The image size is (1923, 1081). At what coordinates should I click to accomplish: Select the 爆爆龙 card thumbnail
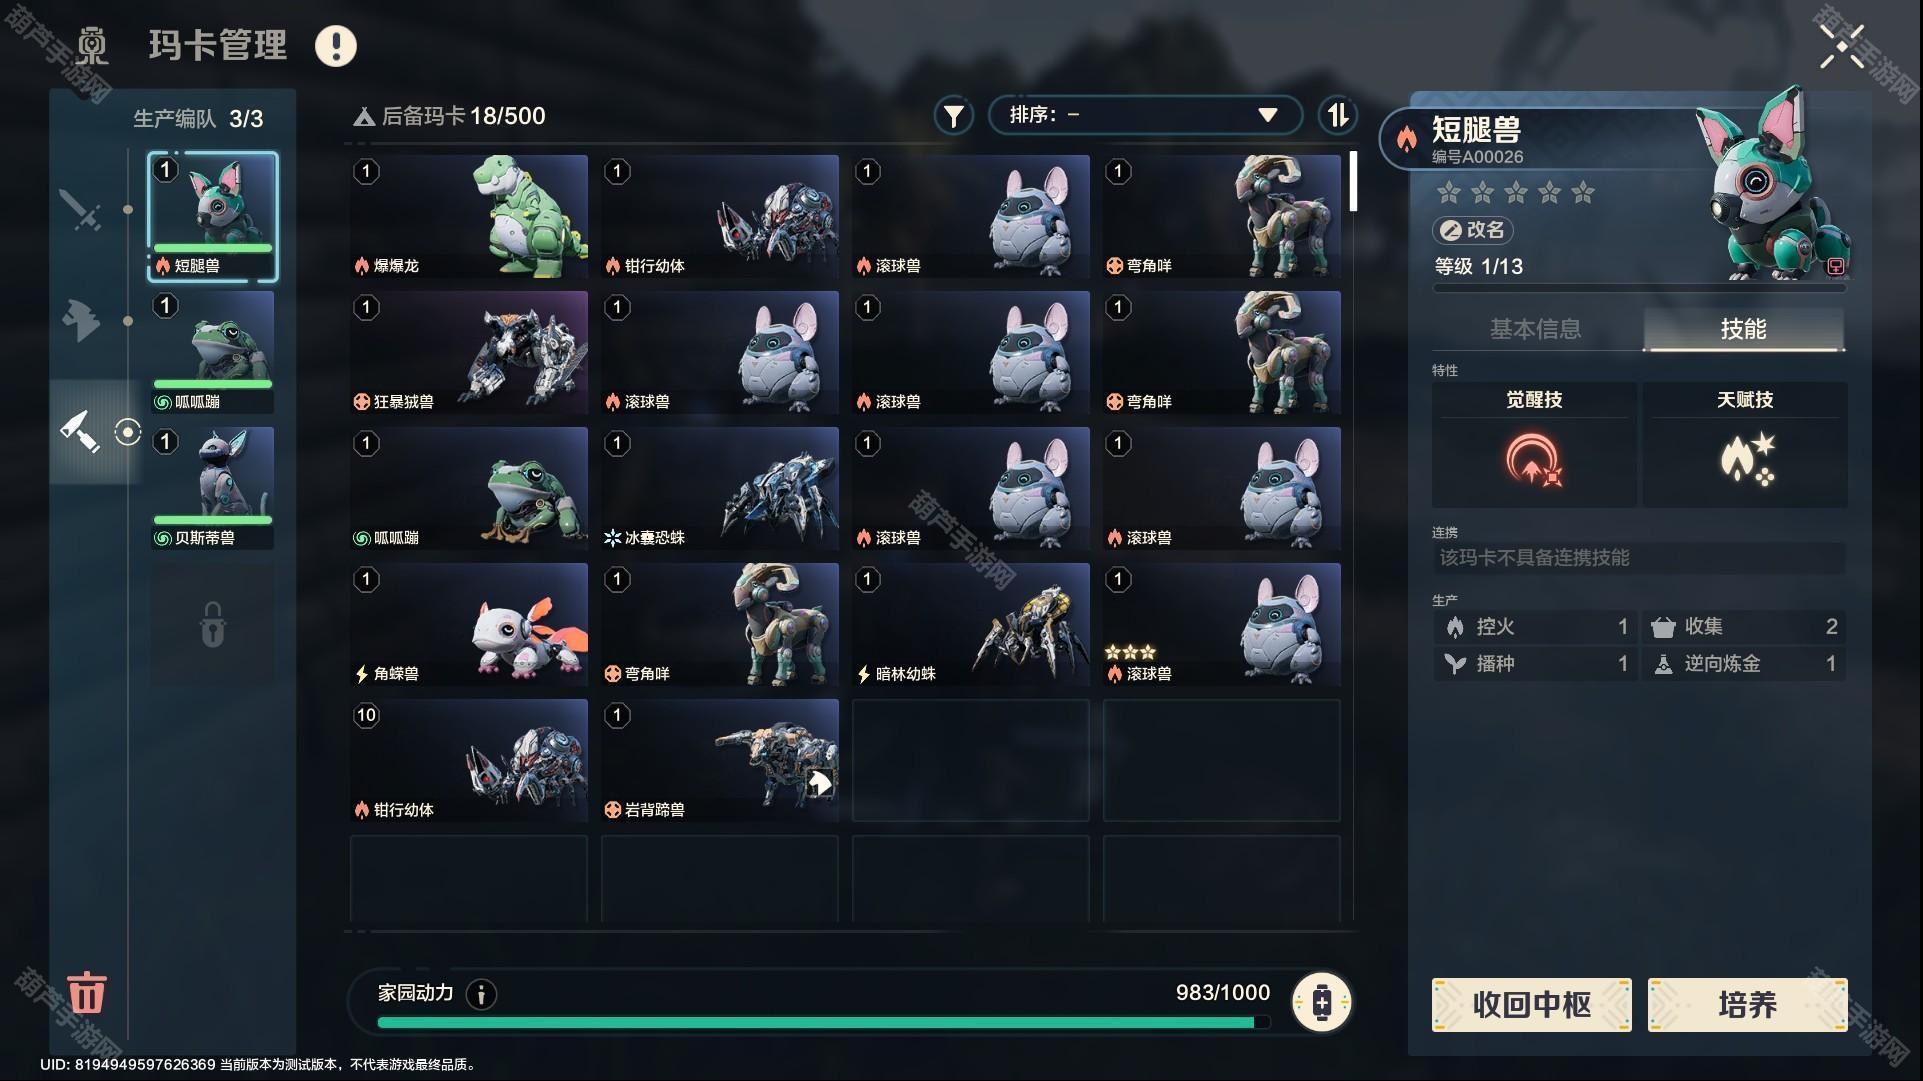point(469,216)
